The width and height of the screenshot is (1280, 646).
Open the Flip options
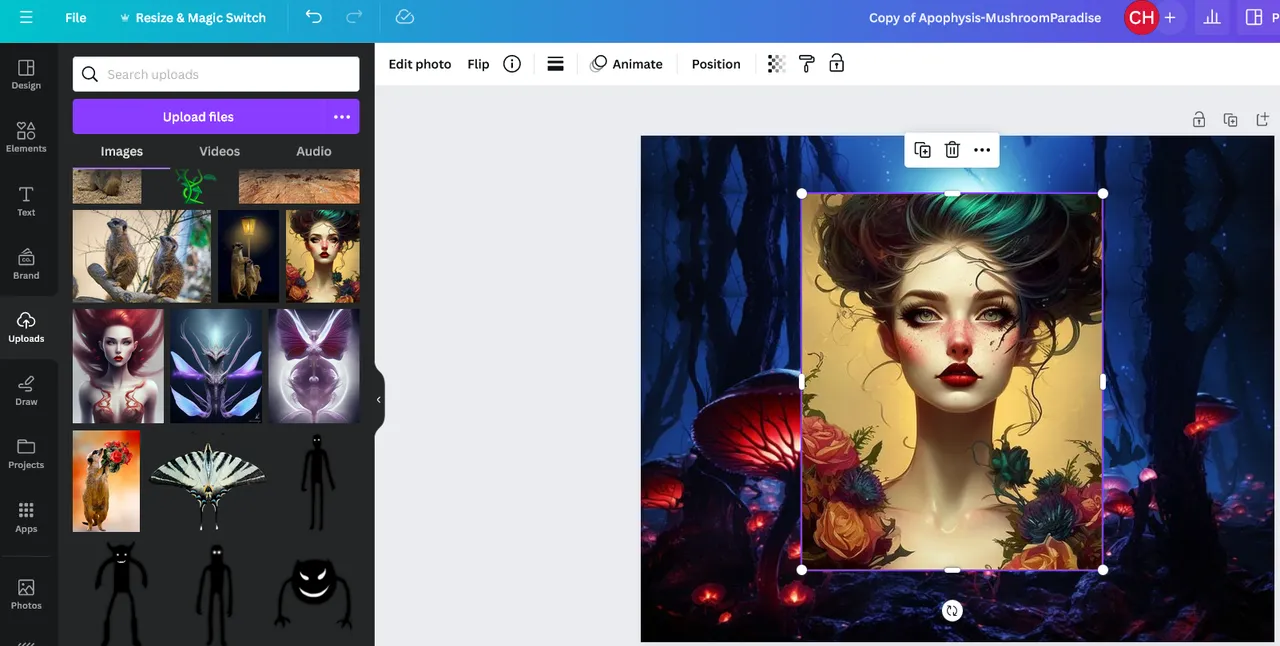click(478, 64)
